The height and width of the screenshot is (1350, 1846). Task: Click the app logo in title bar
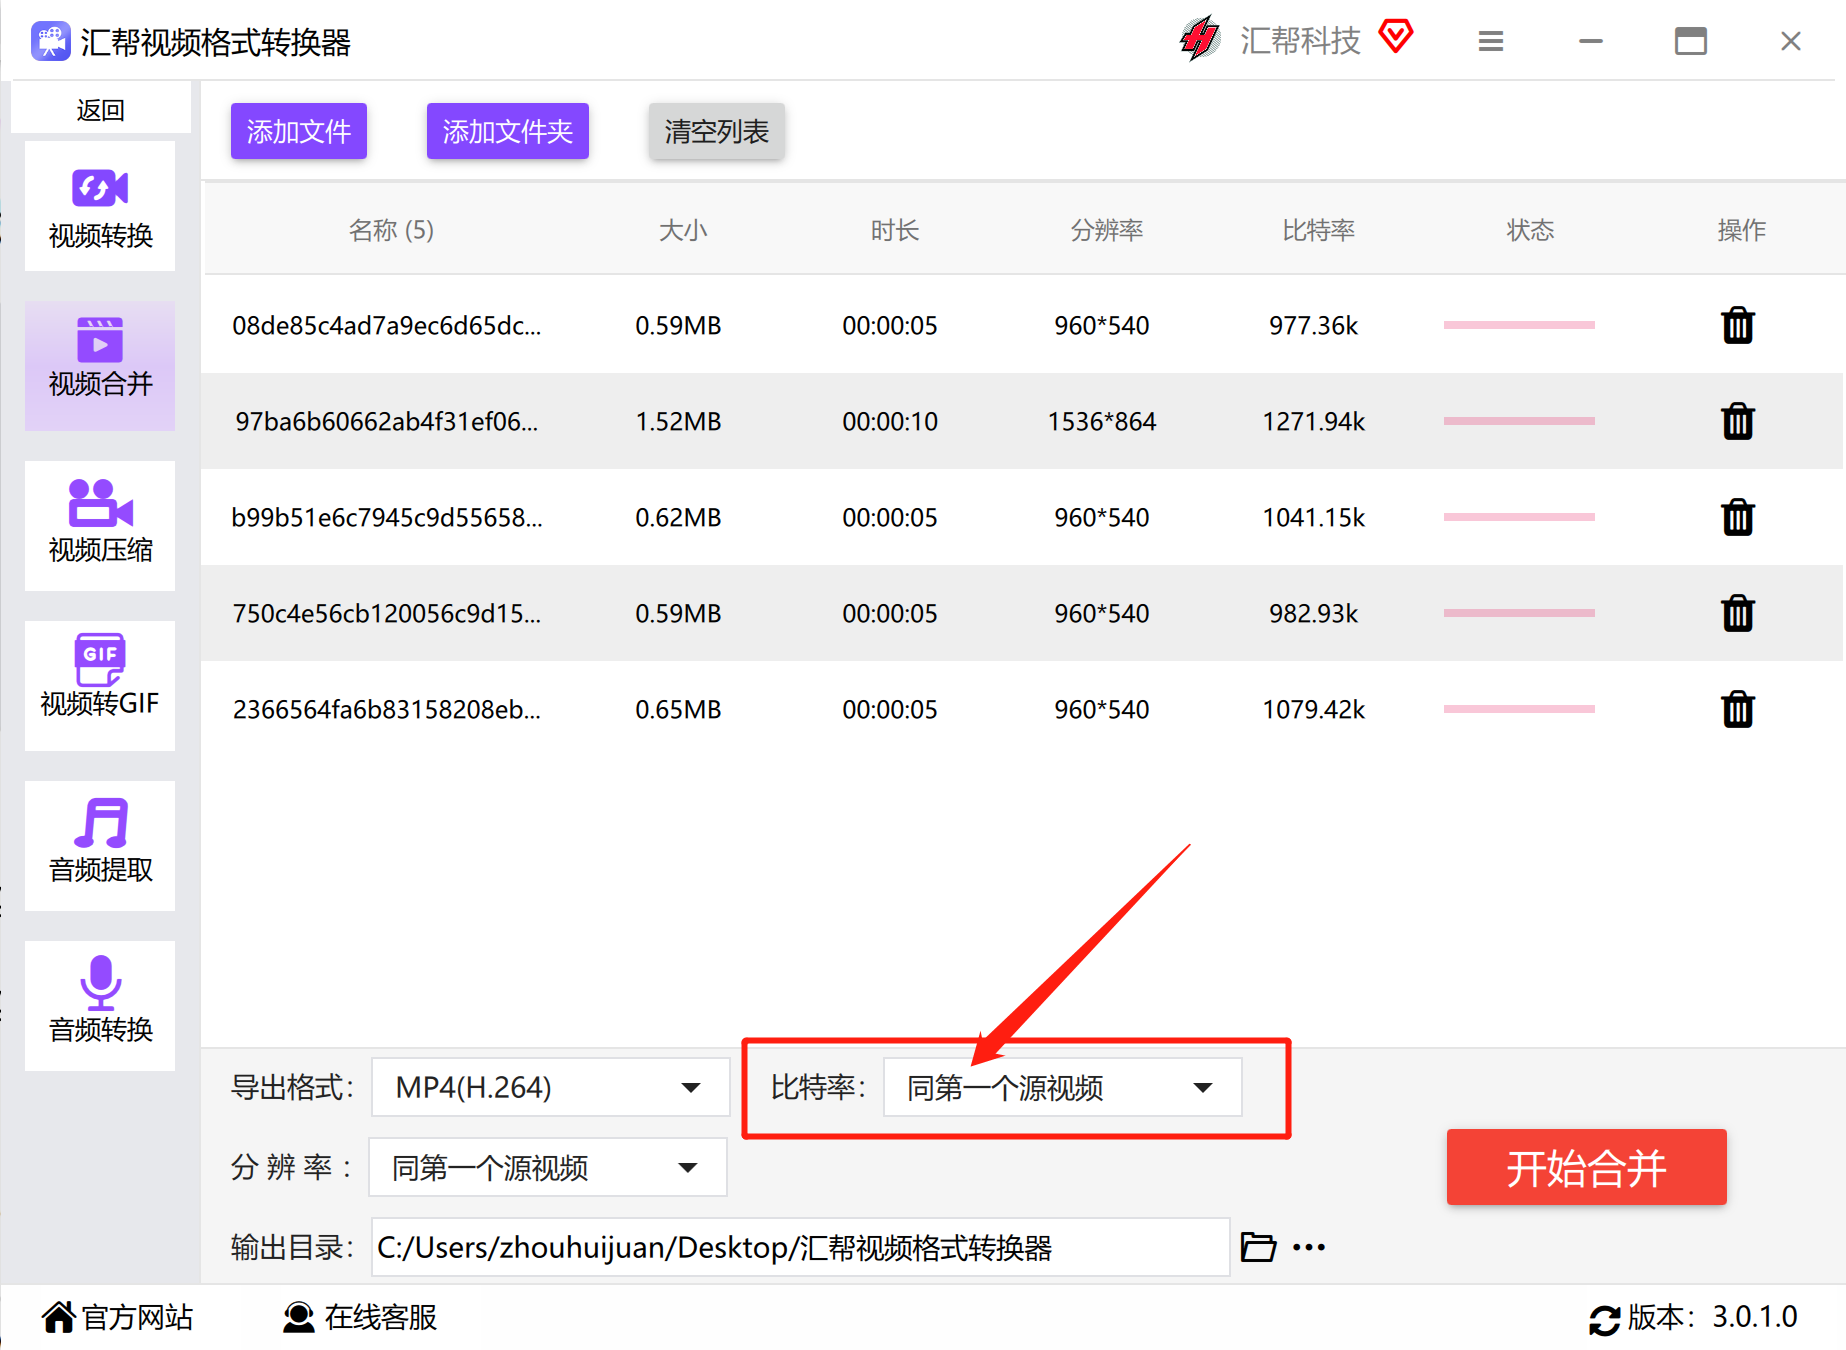(51, 42)
